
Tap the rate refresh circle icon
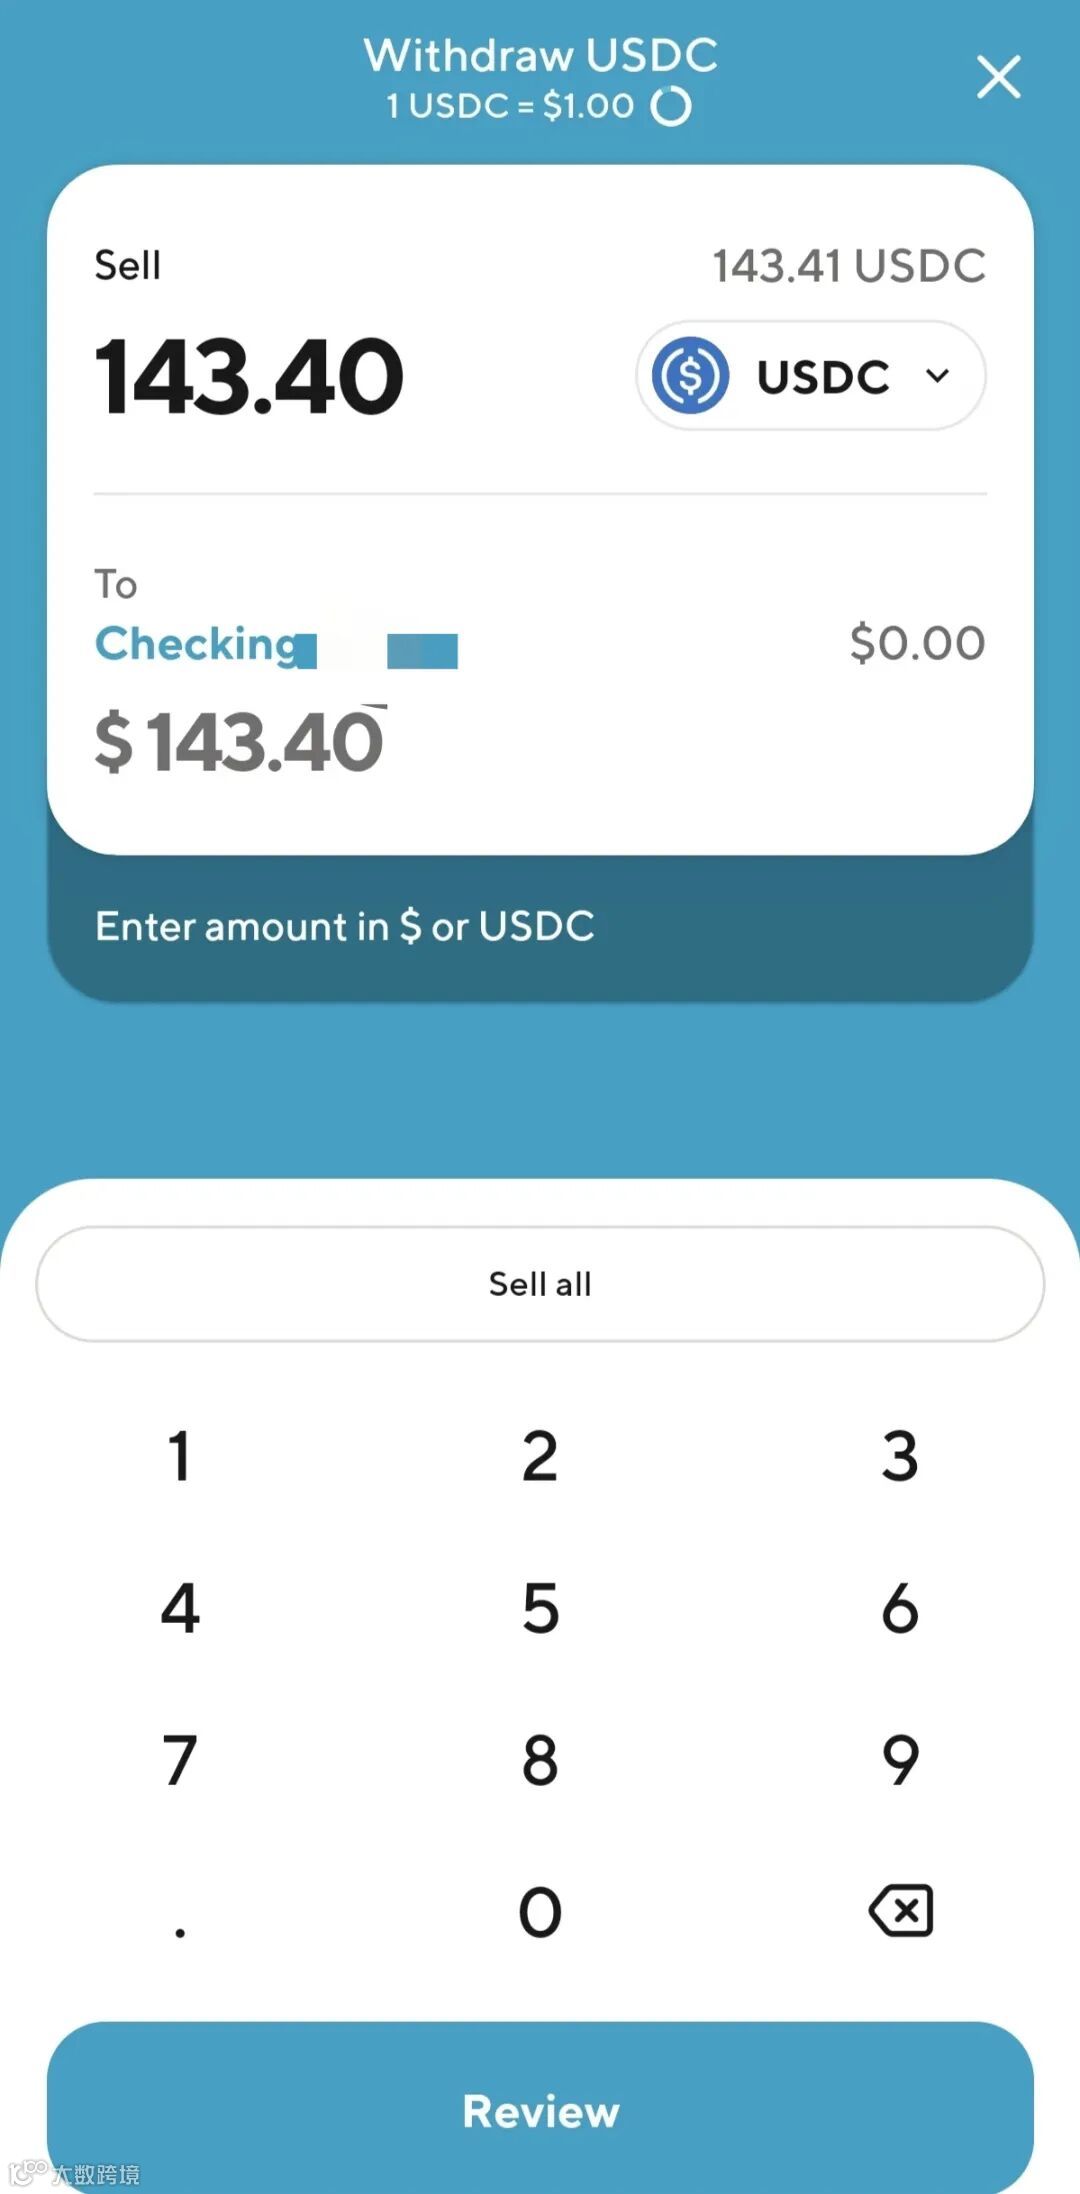pos(671,106)
